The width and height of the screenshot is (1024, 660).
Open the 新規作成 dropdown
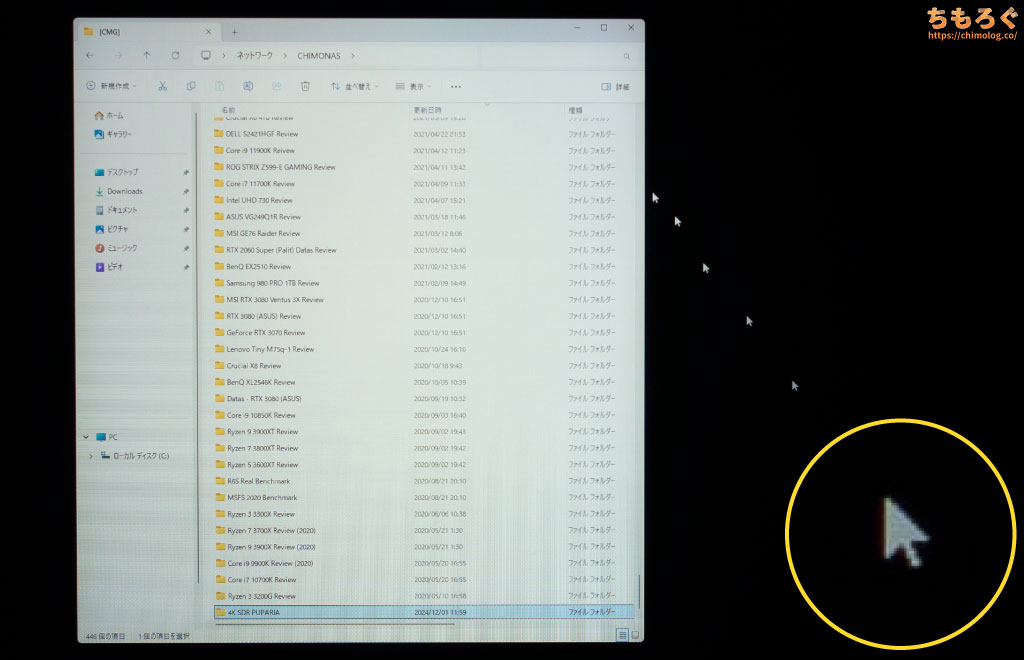pyautogui.click(x=112, y=86)
